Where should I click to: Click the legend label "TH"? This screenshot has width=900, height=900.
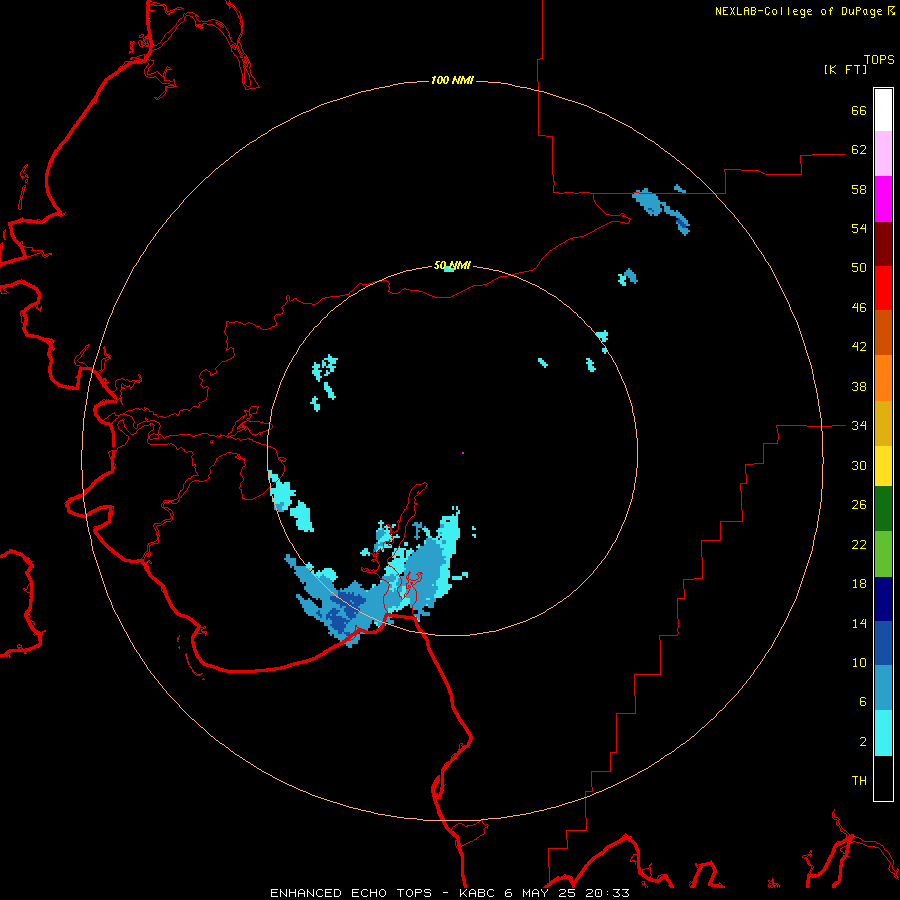859,781
